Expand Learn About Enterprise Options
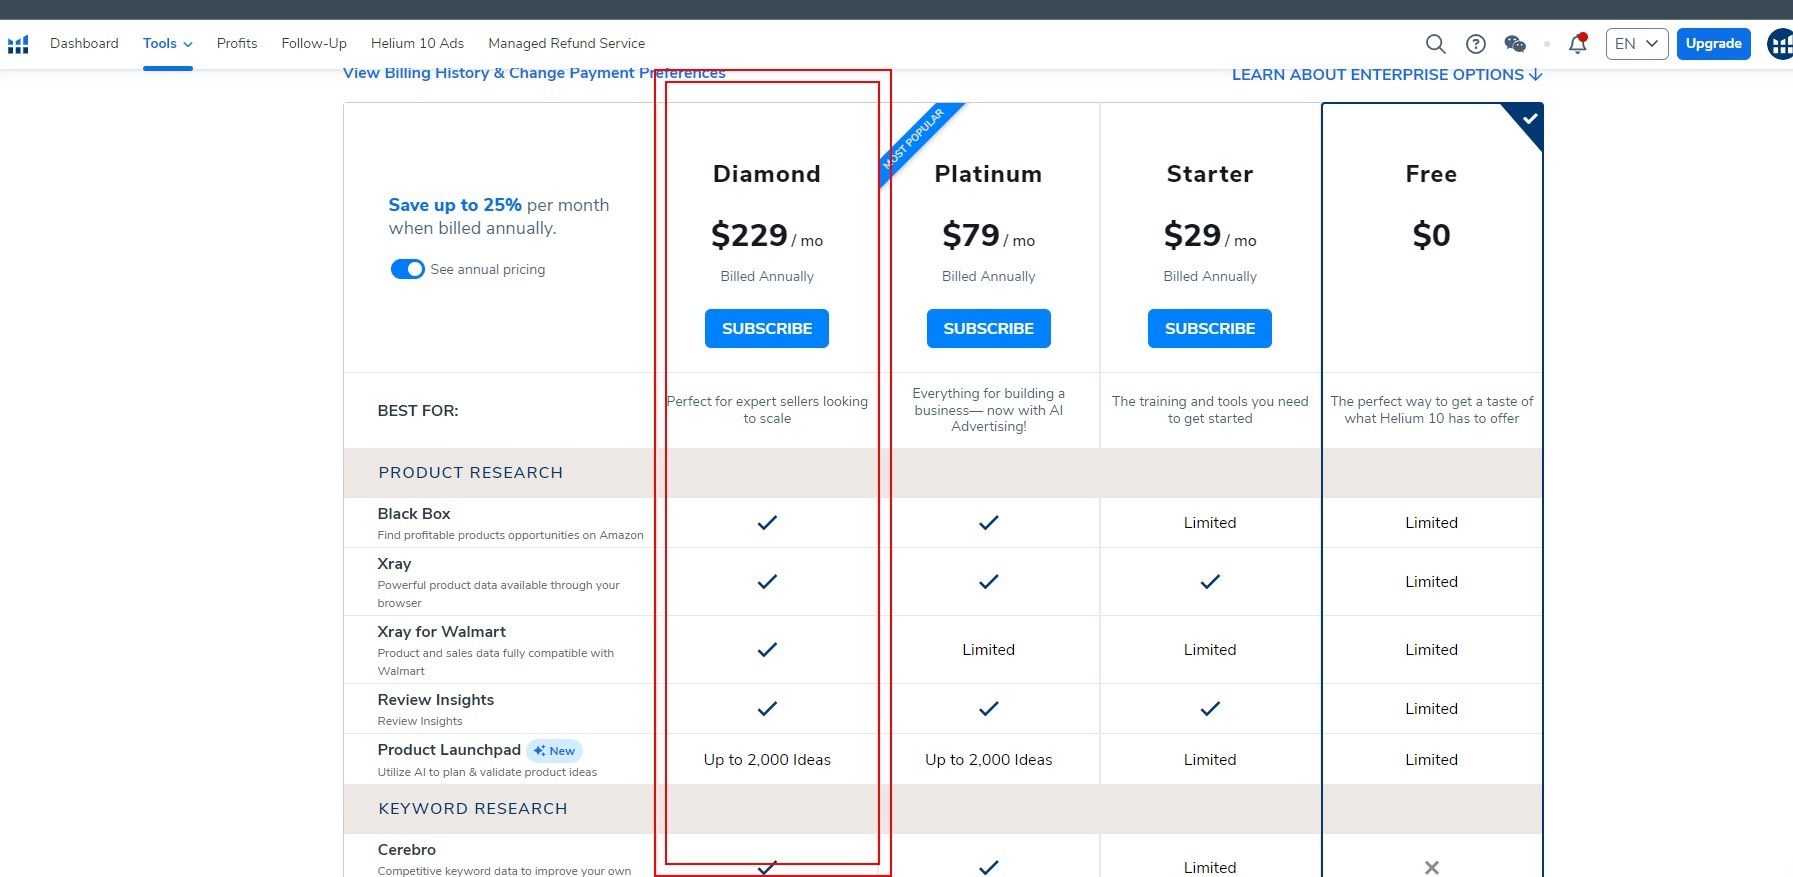1793x877 pixels. 1387,75
